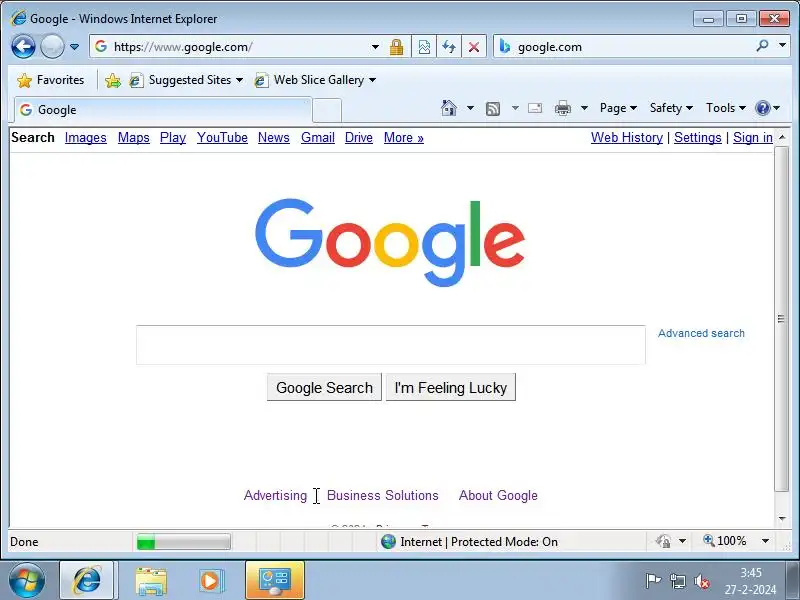Open the Images link
800x600 pixels.
[86, 138]
